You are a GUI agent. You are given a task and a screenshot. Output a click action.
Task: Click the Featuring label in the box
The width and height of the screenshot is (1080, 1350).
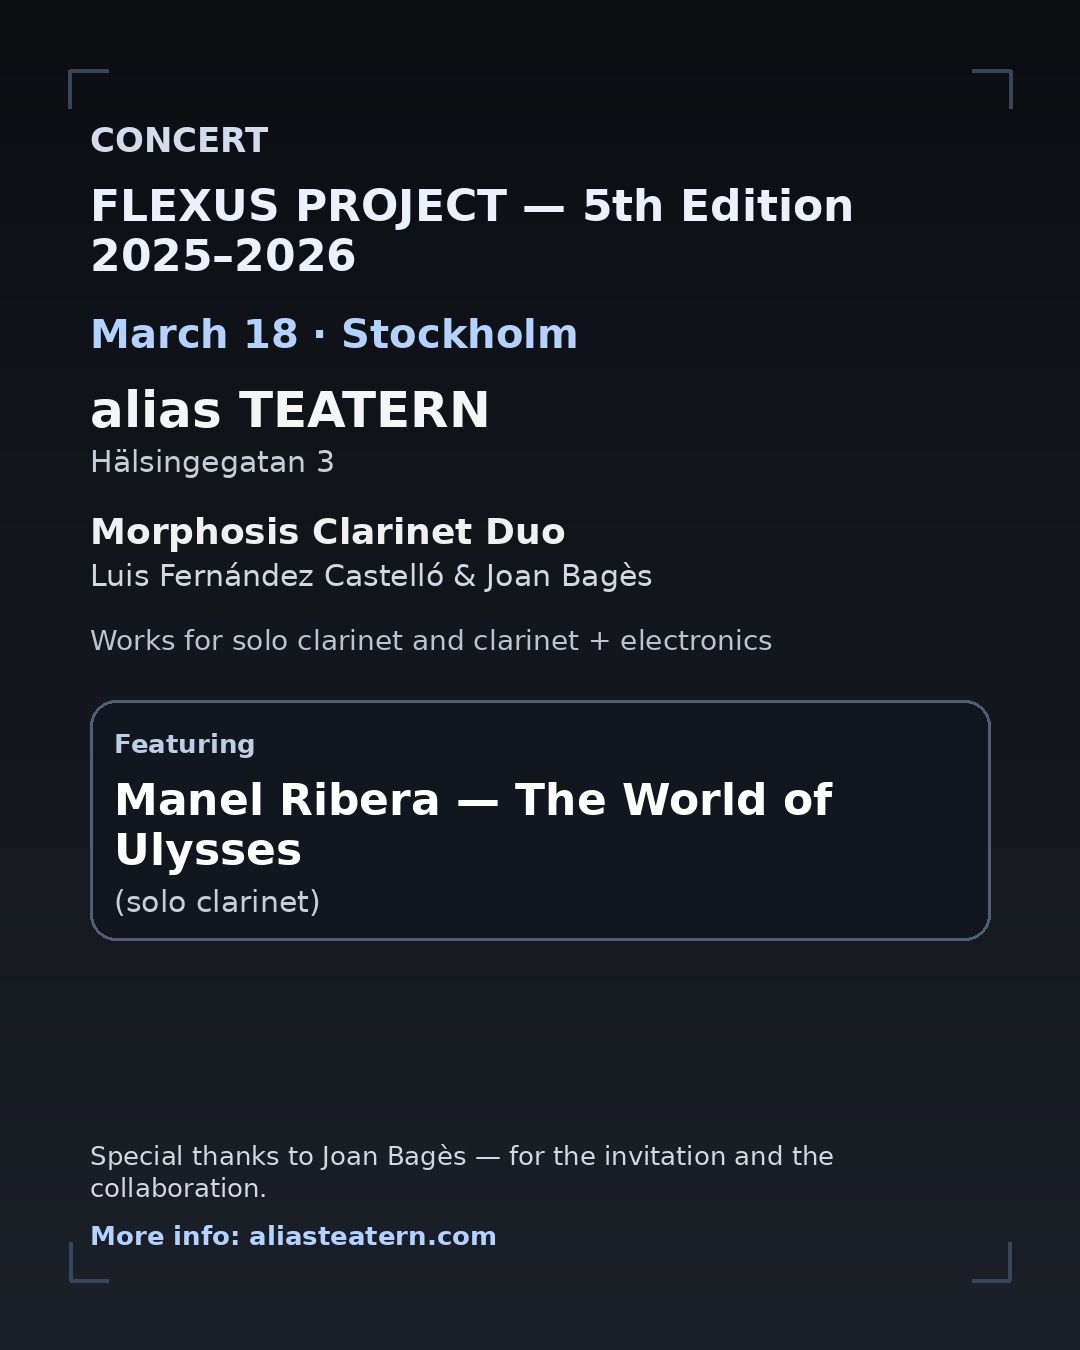coord(185,745)
